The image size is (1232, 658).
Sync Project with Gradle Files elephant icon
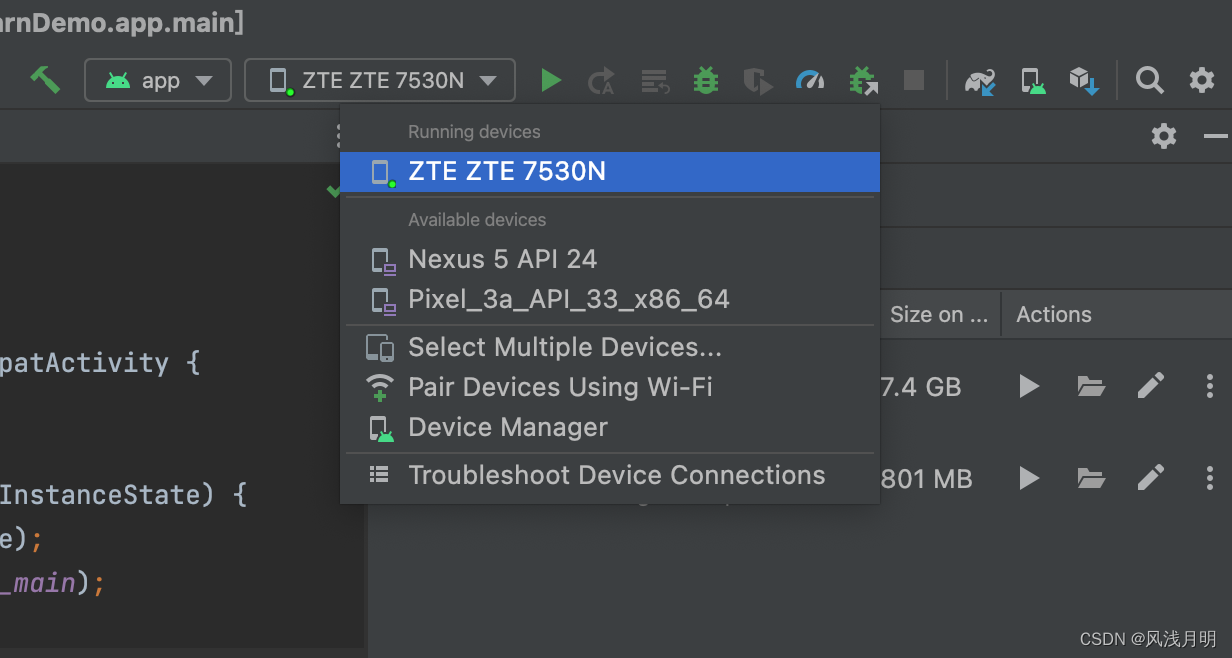980,81
